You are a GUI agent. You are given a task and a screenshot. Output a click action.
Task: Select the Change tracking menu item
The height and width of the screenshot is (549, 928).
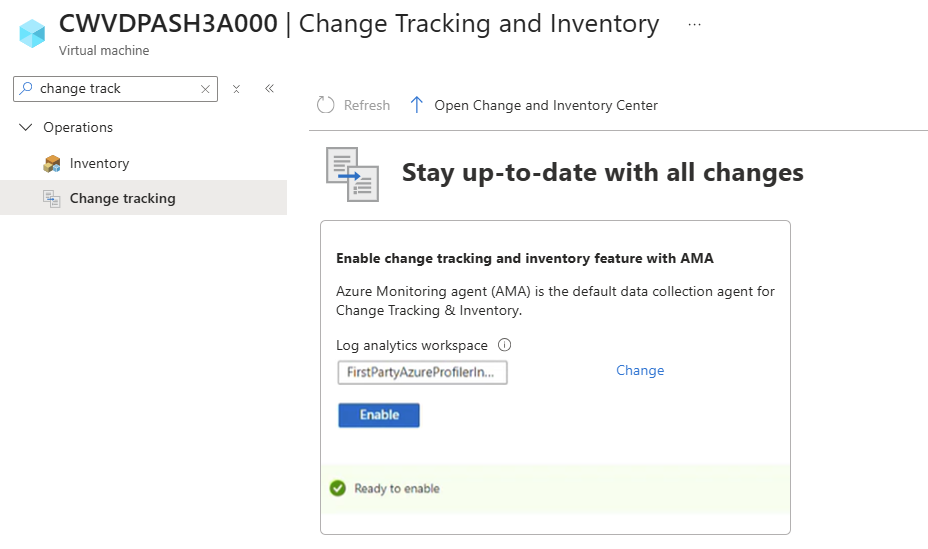(x=122, y=199)
